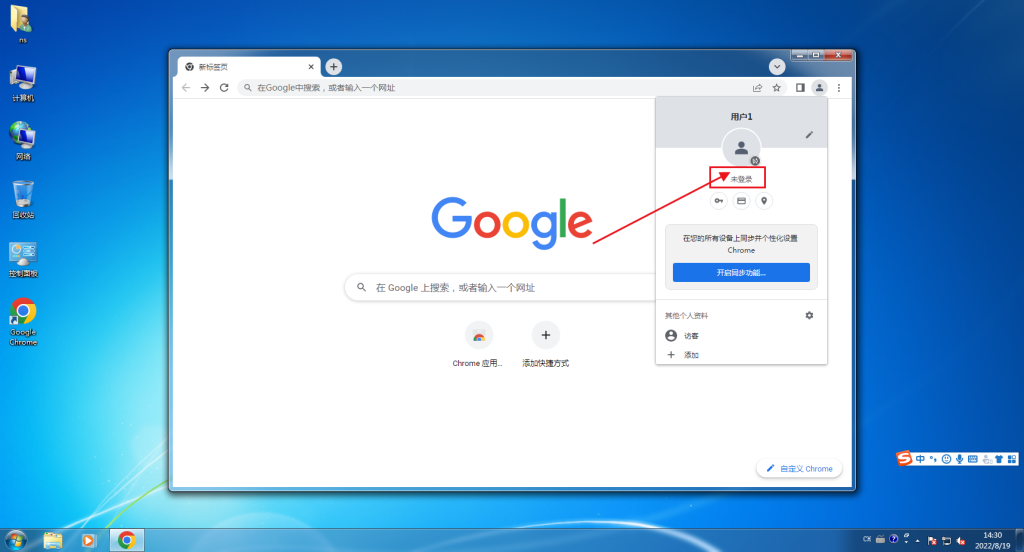The image size is (1024, 552).
Task: Open Chrome three-dot menu
Action: (x=839, y=88)
